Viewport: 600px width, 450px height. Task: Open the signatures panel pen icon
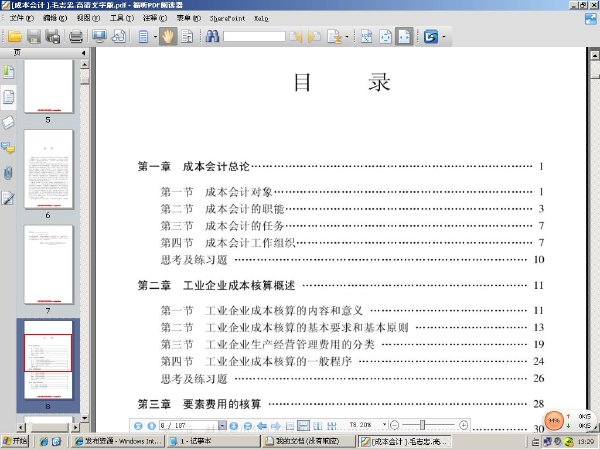pos(8,198)
